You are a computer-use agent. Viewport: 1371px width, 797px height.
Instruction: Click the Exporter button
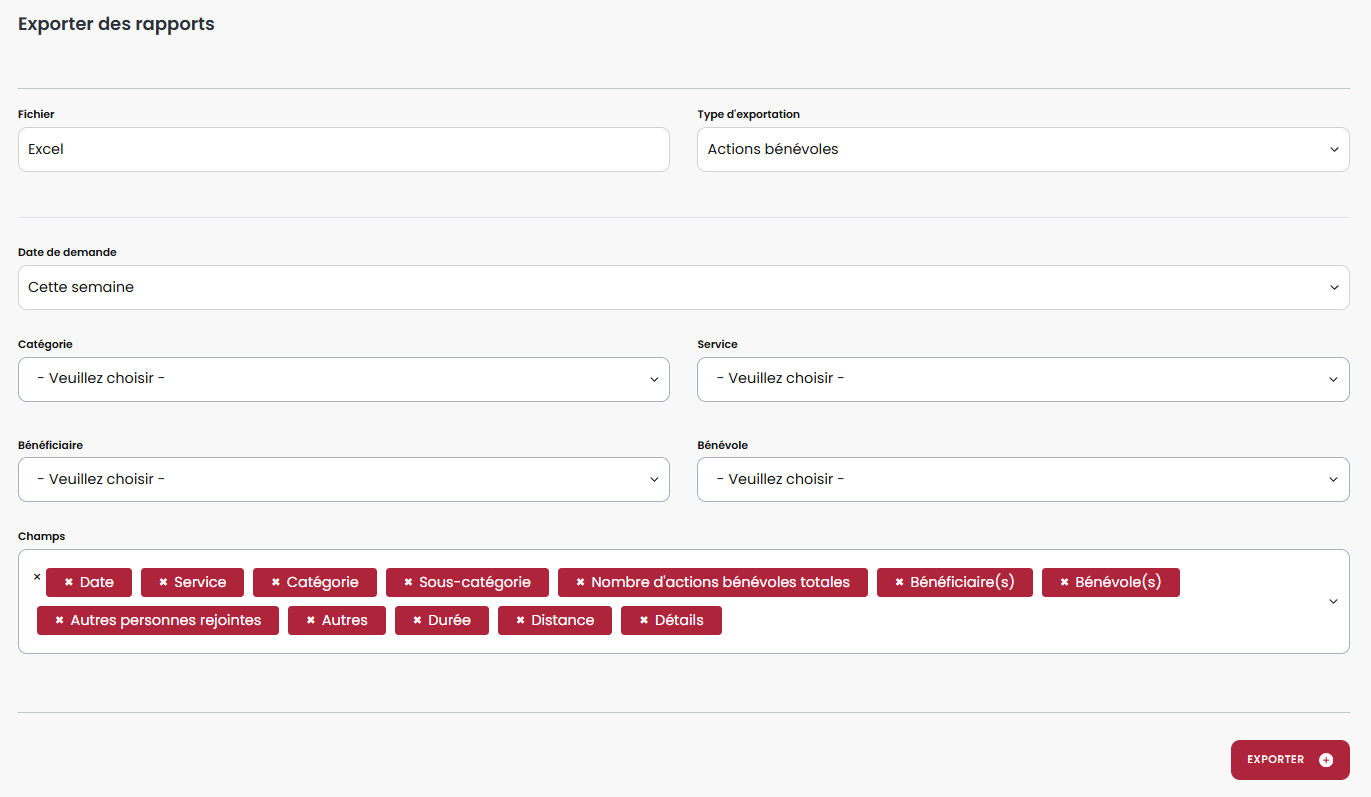tap(1289, 760)
